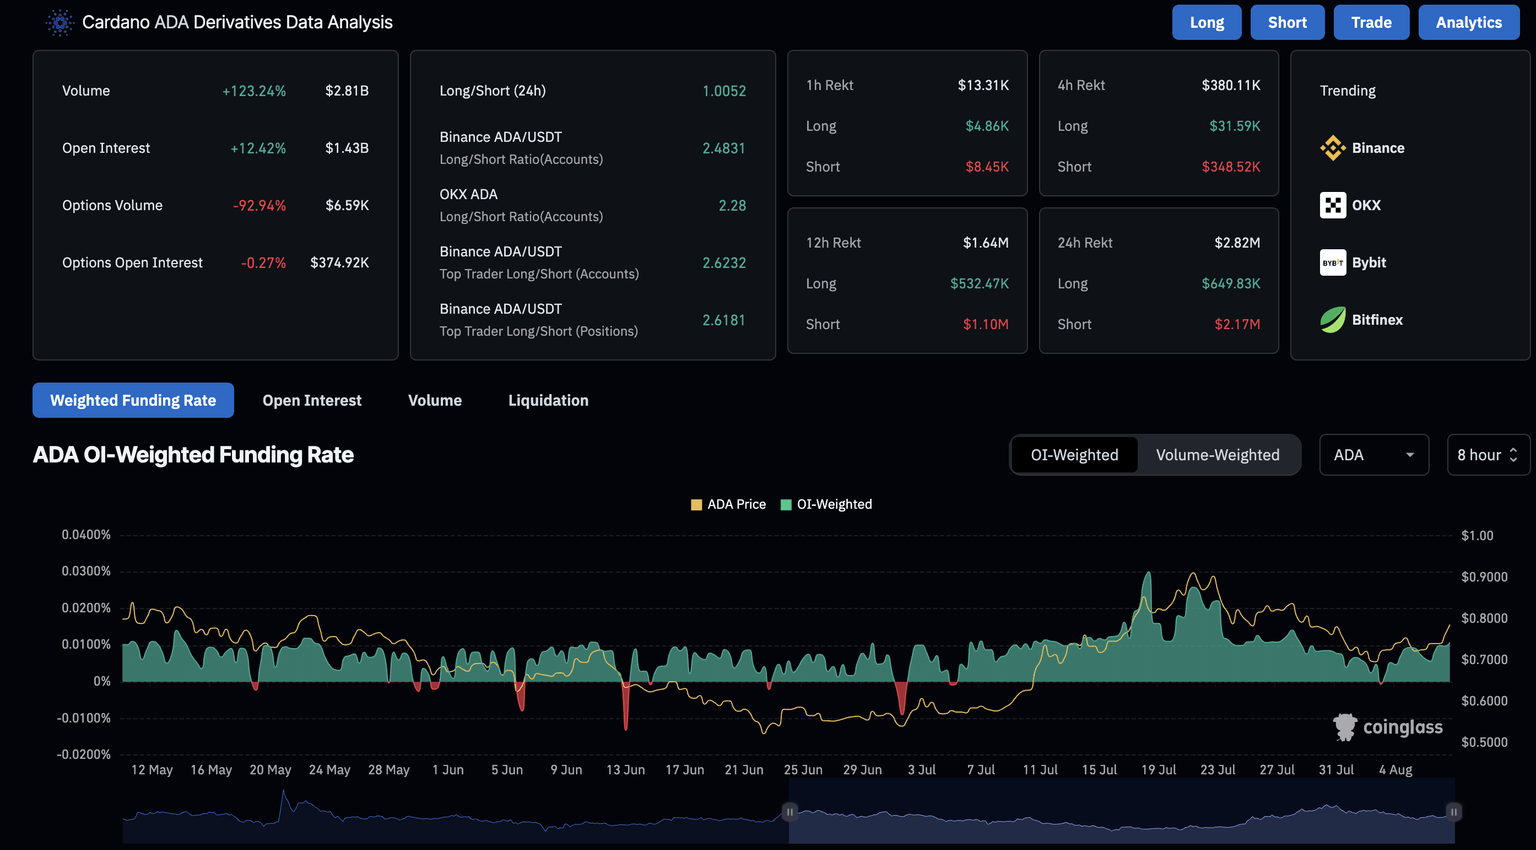This screenshot has height=850, width=1536.
Task: Open the Liquidation tab
Action: click(x=548, y=400)
